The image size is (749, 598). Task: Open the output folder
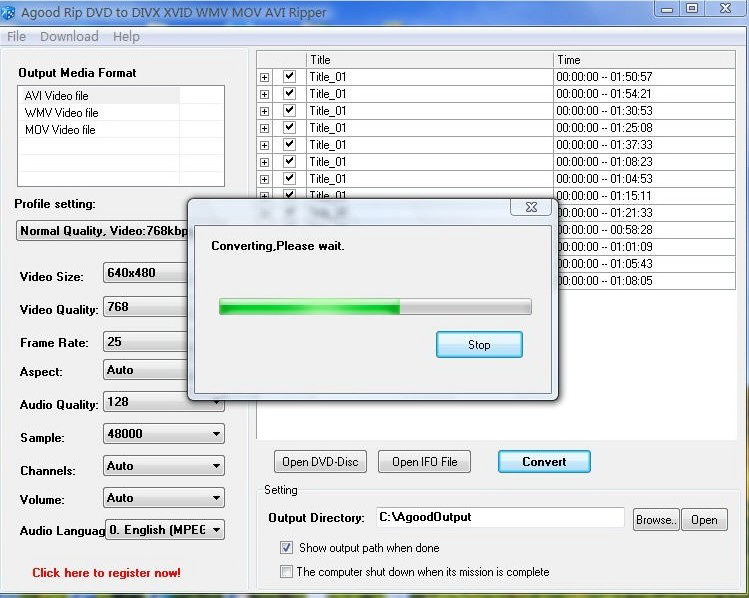[704, 520]
